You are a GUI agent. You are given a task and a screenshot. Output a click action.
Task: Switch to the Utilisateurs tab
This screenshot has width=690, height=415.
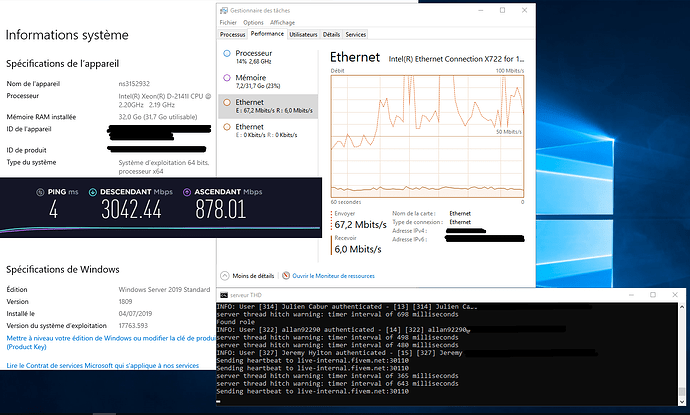(303, 34)
